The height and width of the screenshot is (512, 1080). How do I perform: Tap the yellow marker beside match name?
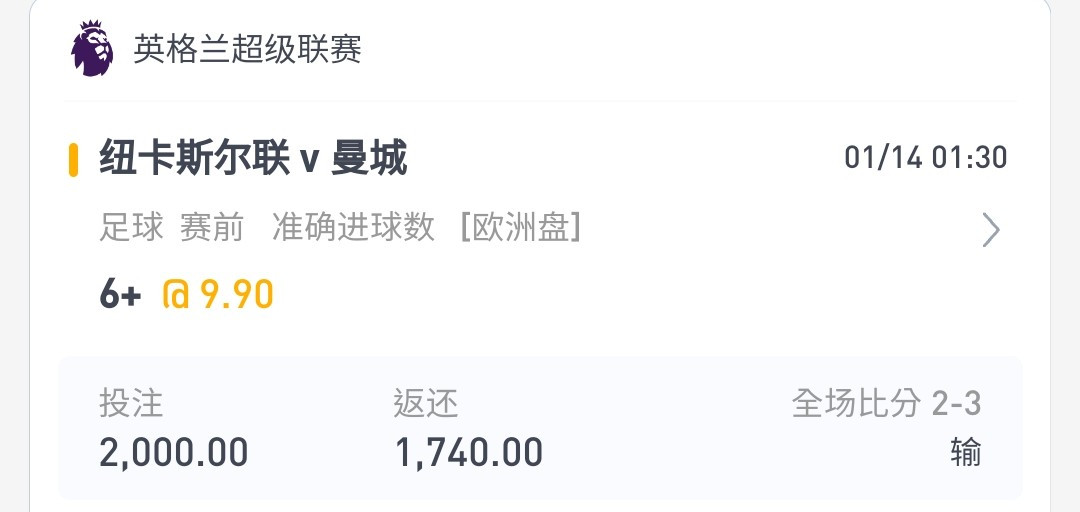pyautogui.click(x=73, y=160)
